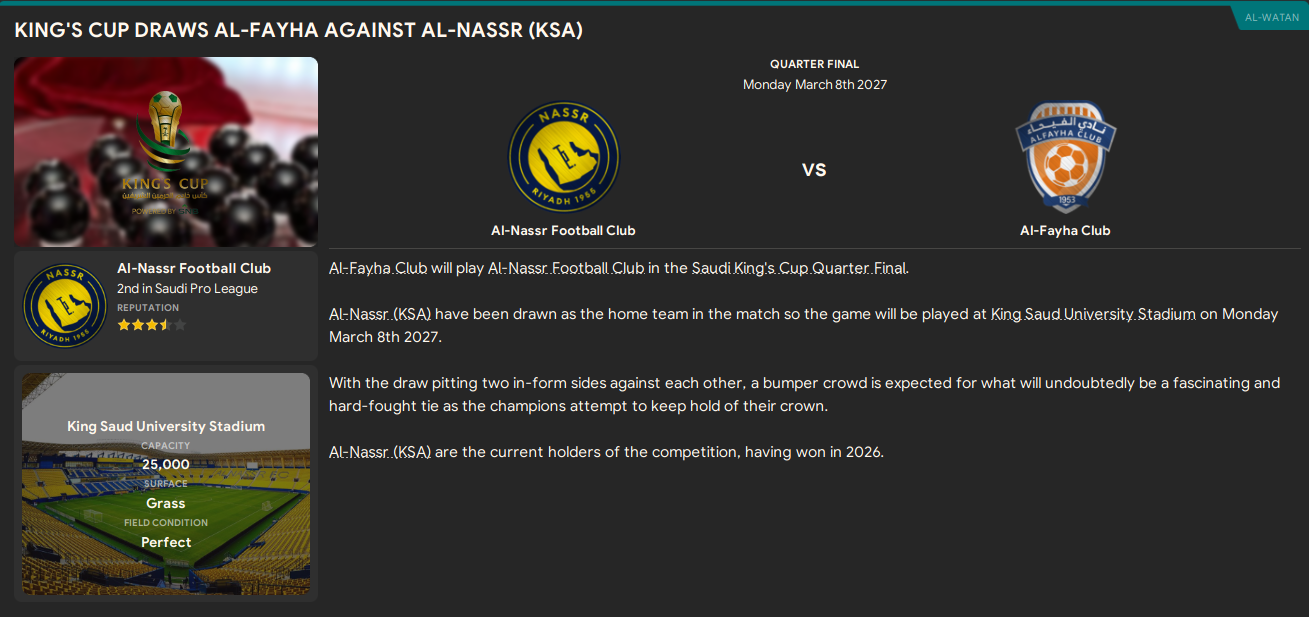Click the stadium name above the capacity figure
The image size is (1309, 617).
(166, 426)
